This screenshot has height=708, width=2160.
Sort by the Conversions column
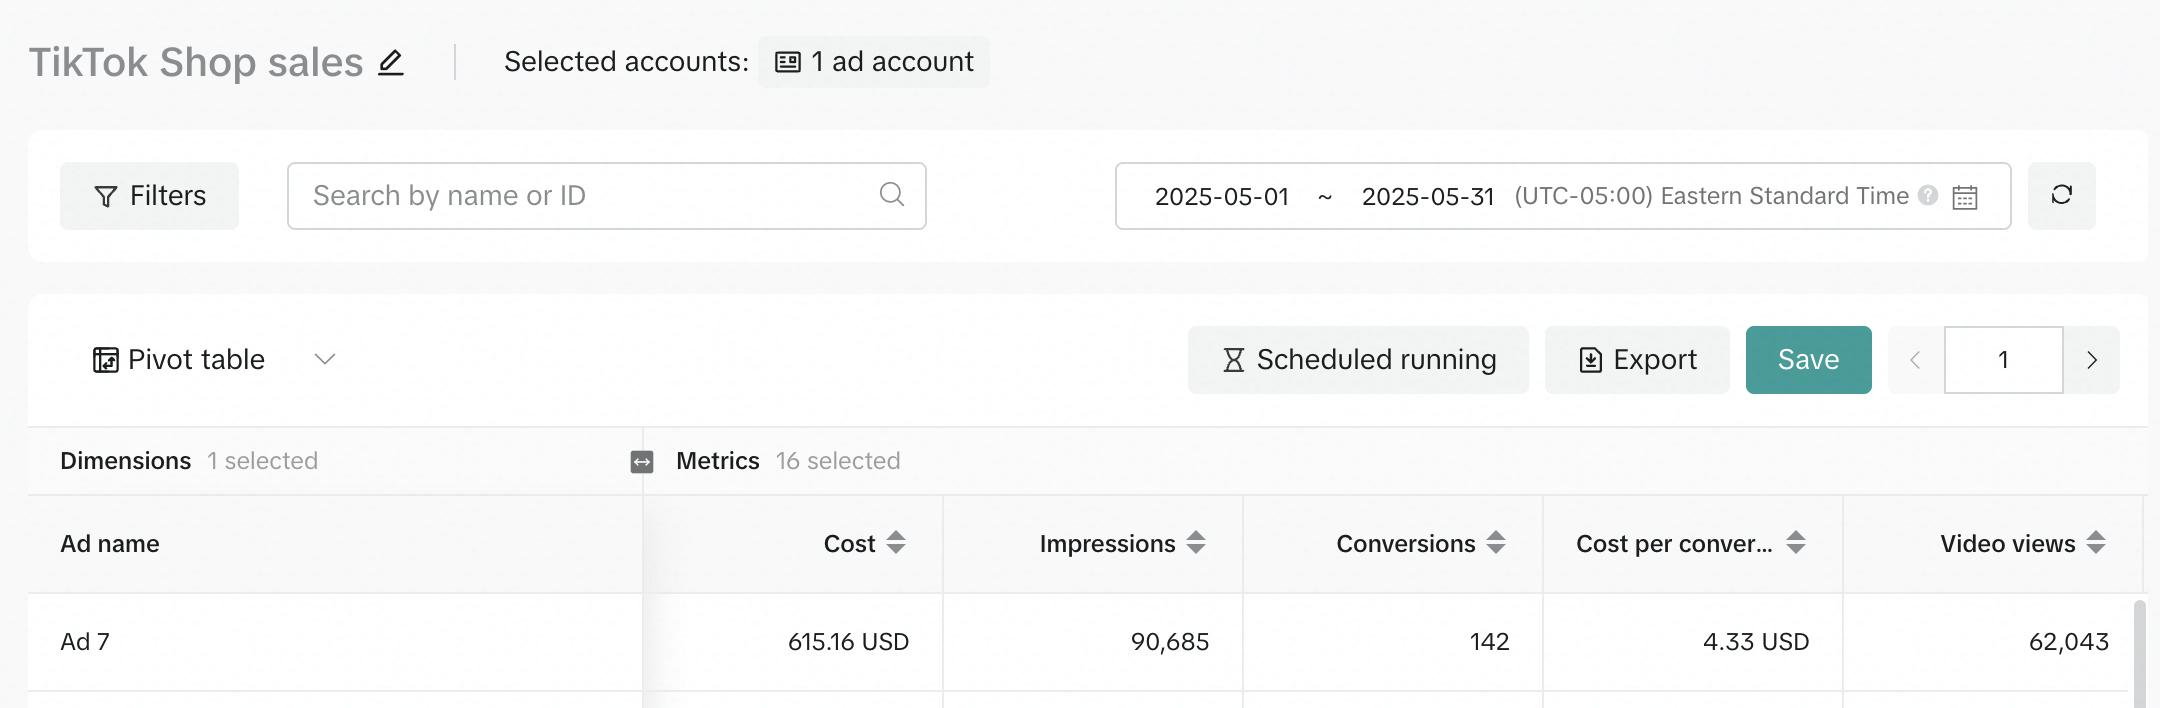click(1496, 543)
